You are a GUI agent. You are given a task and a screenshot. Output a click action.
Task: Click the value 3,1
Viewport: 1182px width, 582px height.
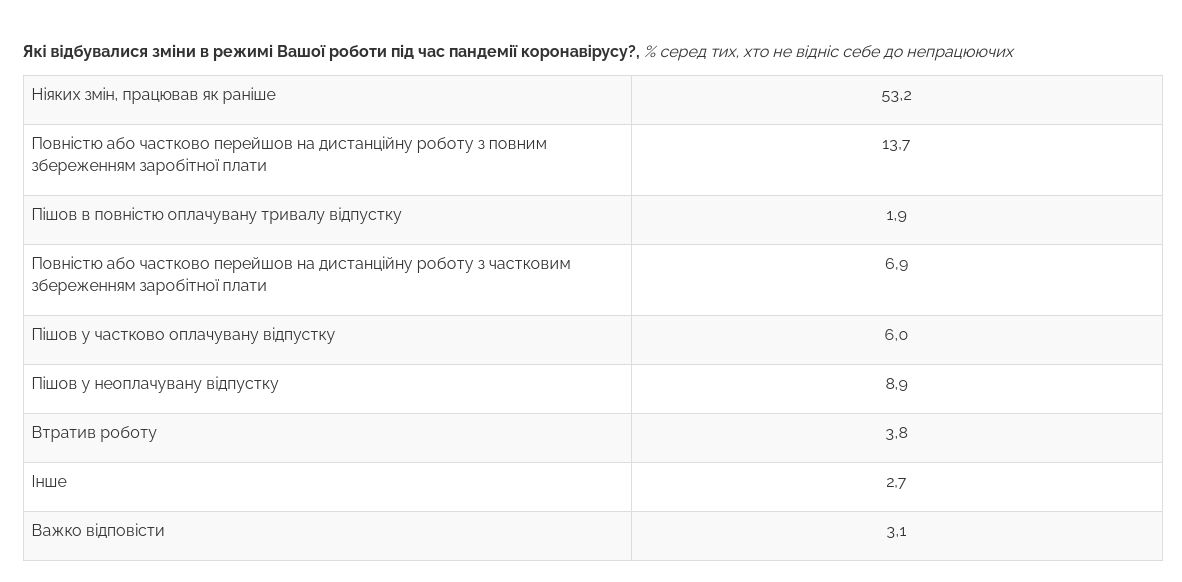896,532
